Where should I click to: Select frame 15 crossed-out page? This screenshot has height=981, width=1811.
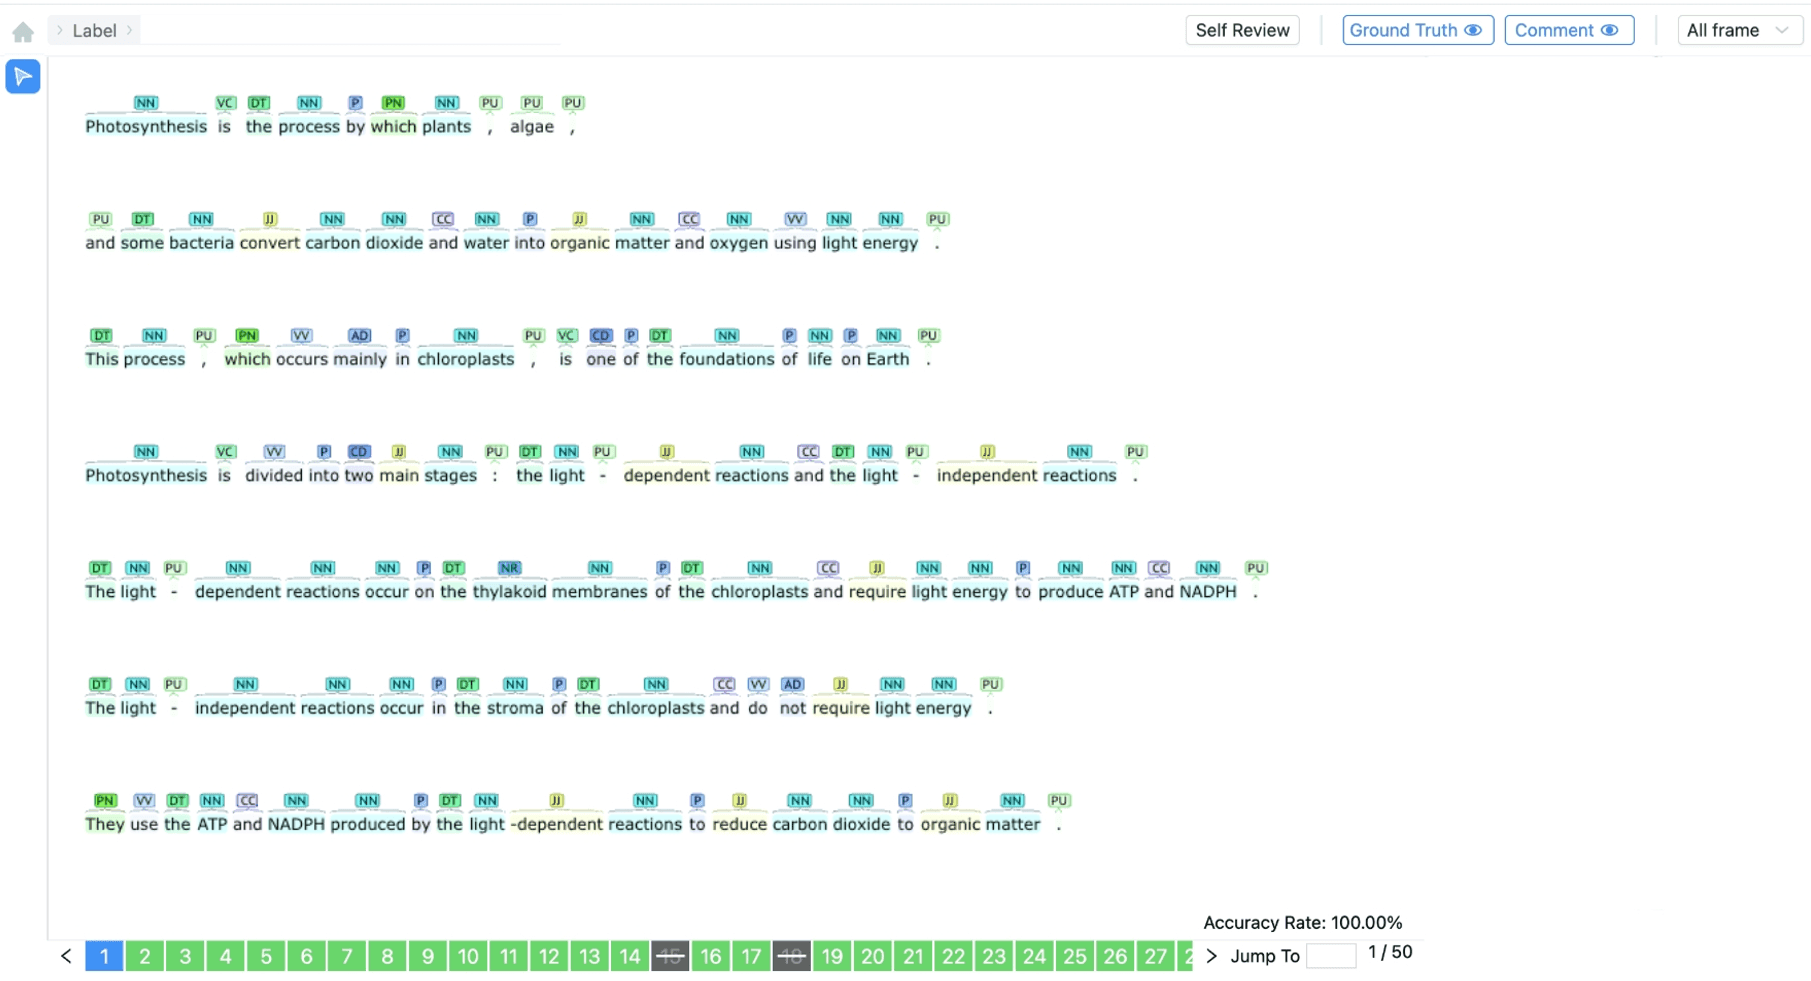670,956
